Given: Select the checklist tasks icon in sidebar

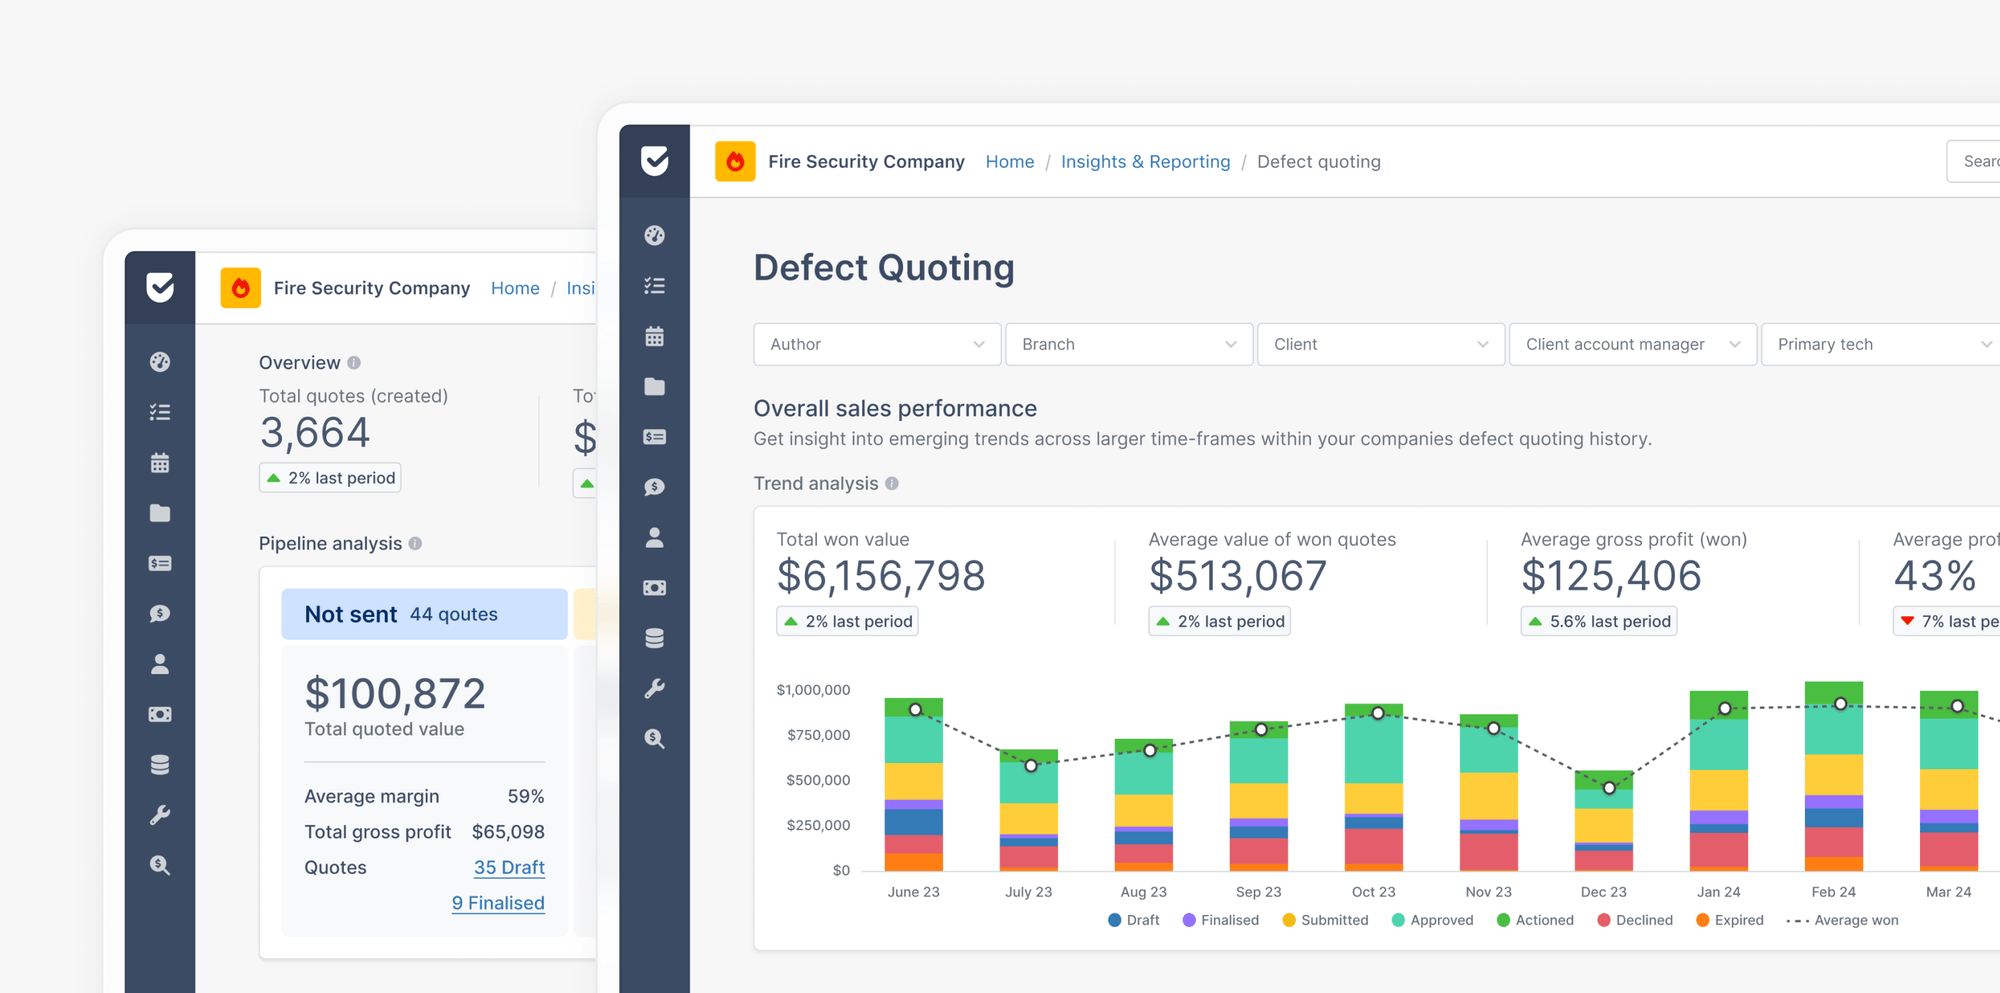Looking at the screenshot, I should click(655, 286).
